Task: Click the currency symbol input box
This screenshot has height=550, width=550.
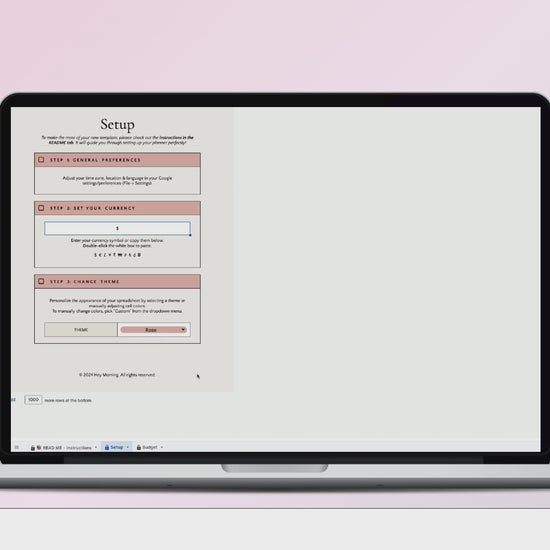Action: tap(118, 228)
